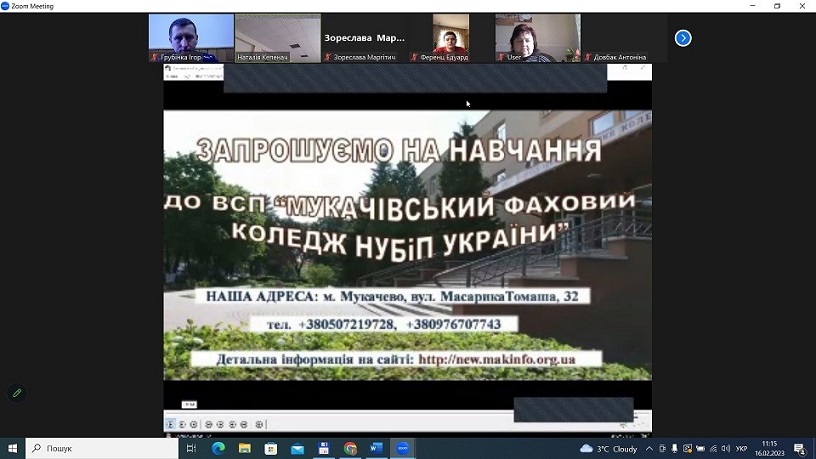Viewport: 816px width, 459px height.
Task: Open Google Chrome from the taskbar
Action: [x=350, y=448]
